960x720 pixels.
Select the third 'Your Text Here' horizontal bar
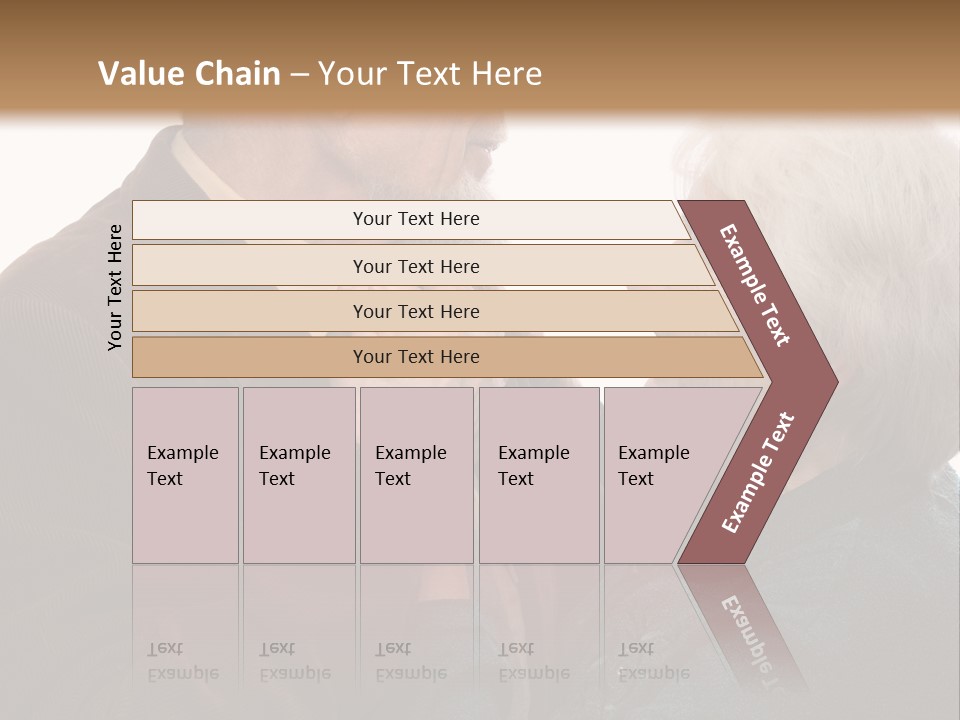416,311
